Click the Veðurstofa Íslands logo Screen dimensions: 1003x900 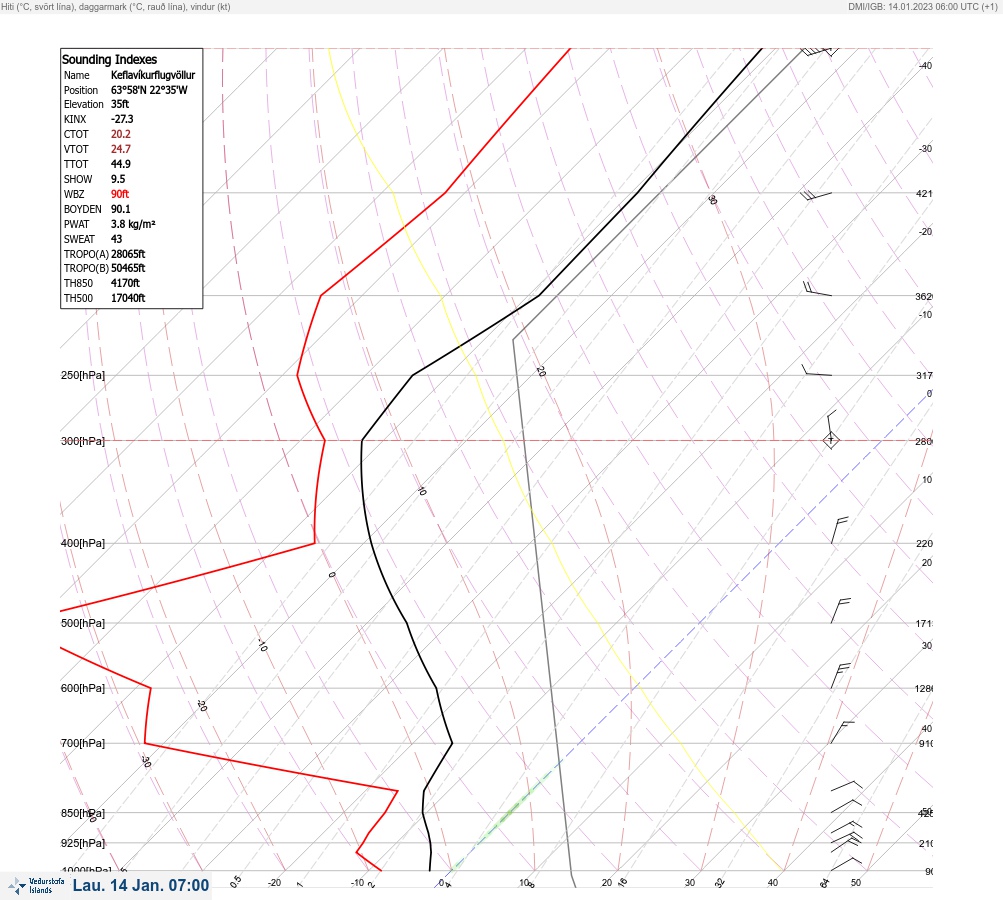tap(36, 886)
